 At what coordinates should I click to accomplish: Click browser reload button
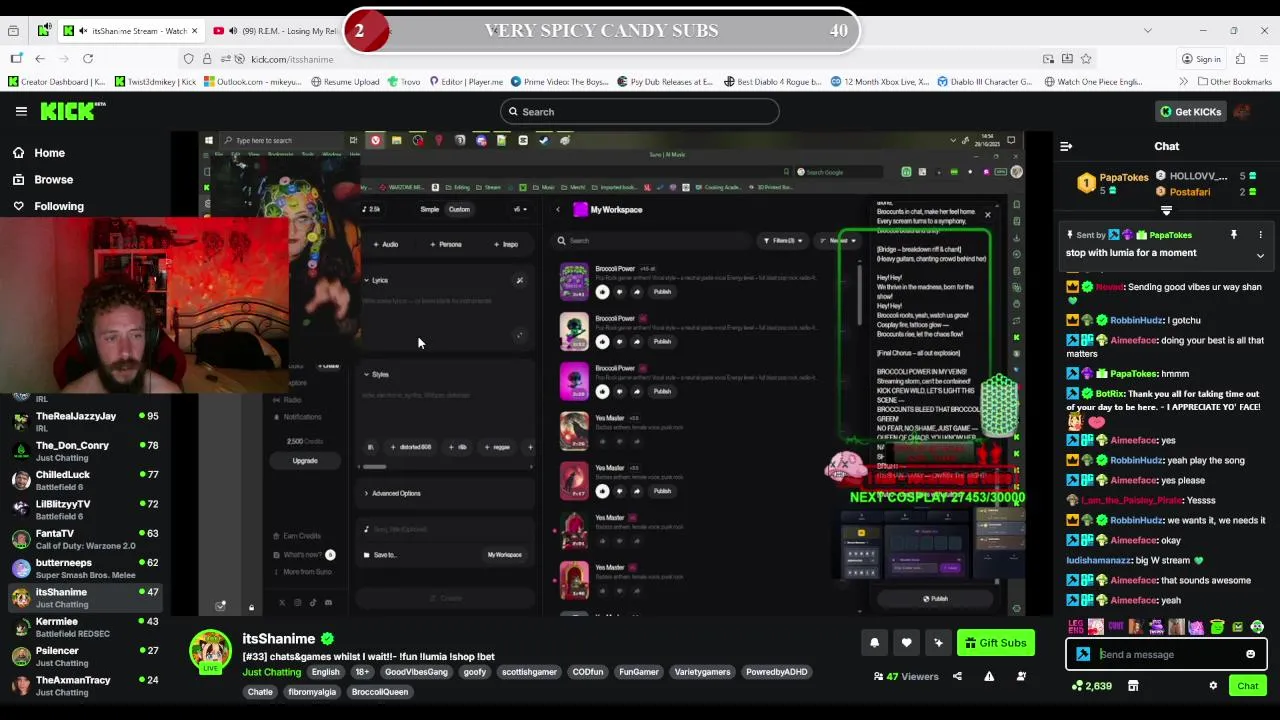coord(88,59)
